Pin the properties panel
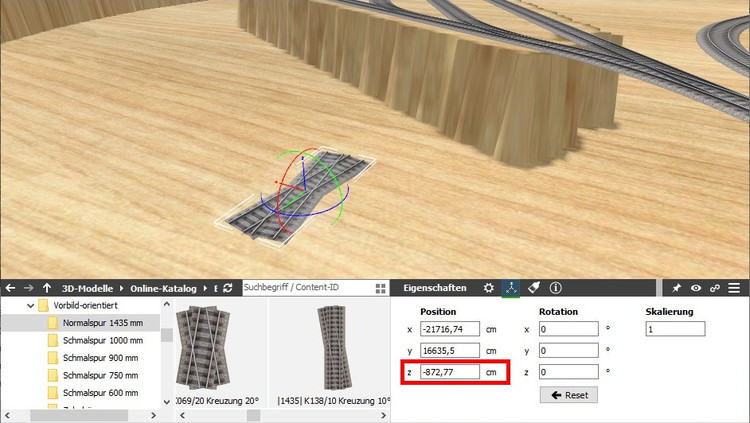Viewport: 750px width, 423px height. [x=677, y=288]
